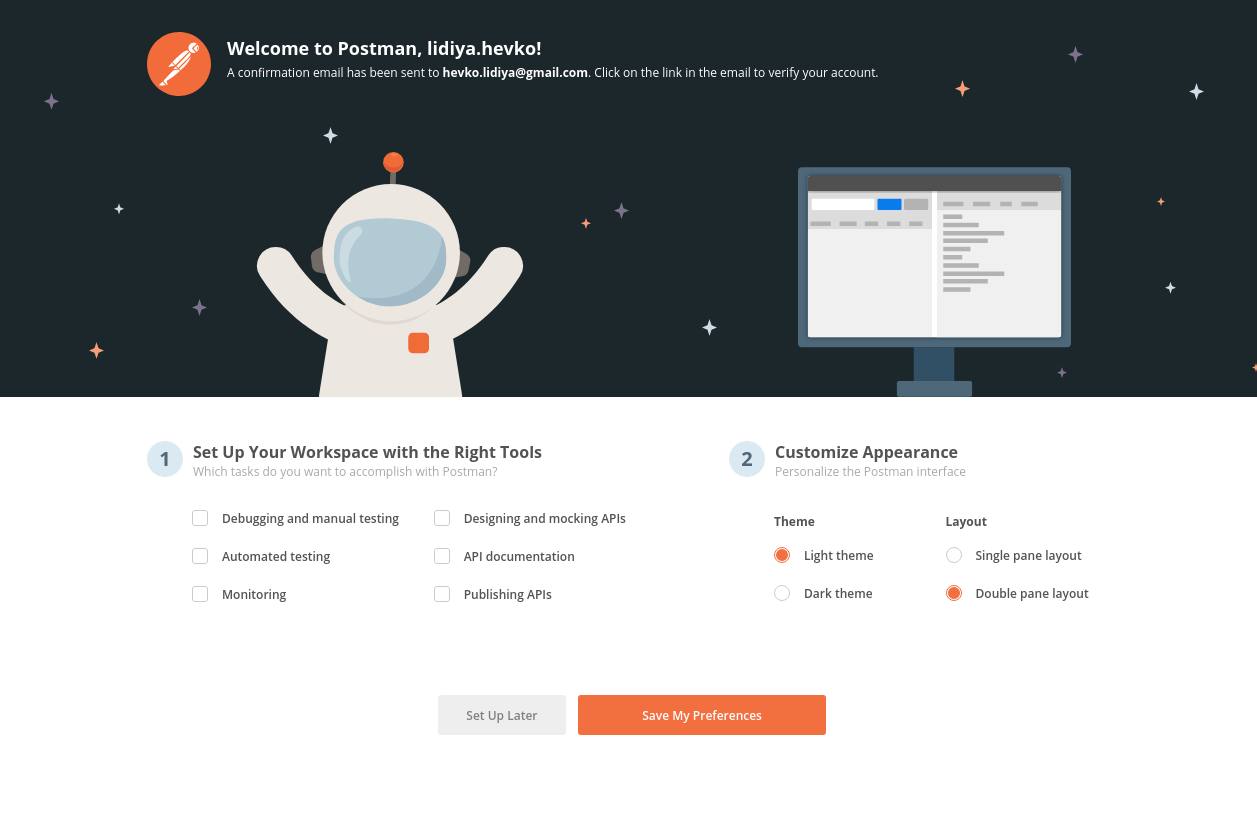This screenshot has width=1257, height=823.
Task: Click Set Up Your Workspace heading
Action: (x=367, y=452)
